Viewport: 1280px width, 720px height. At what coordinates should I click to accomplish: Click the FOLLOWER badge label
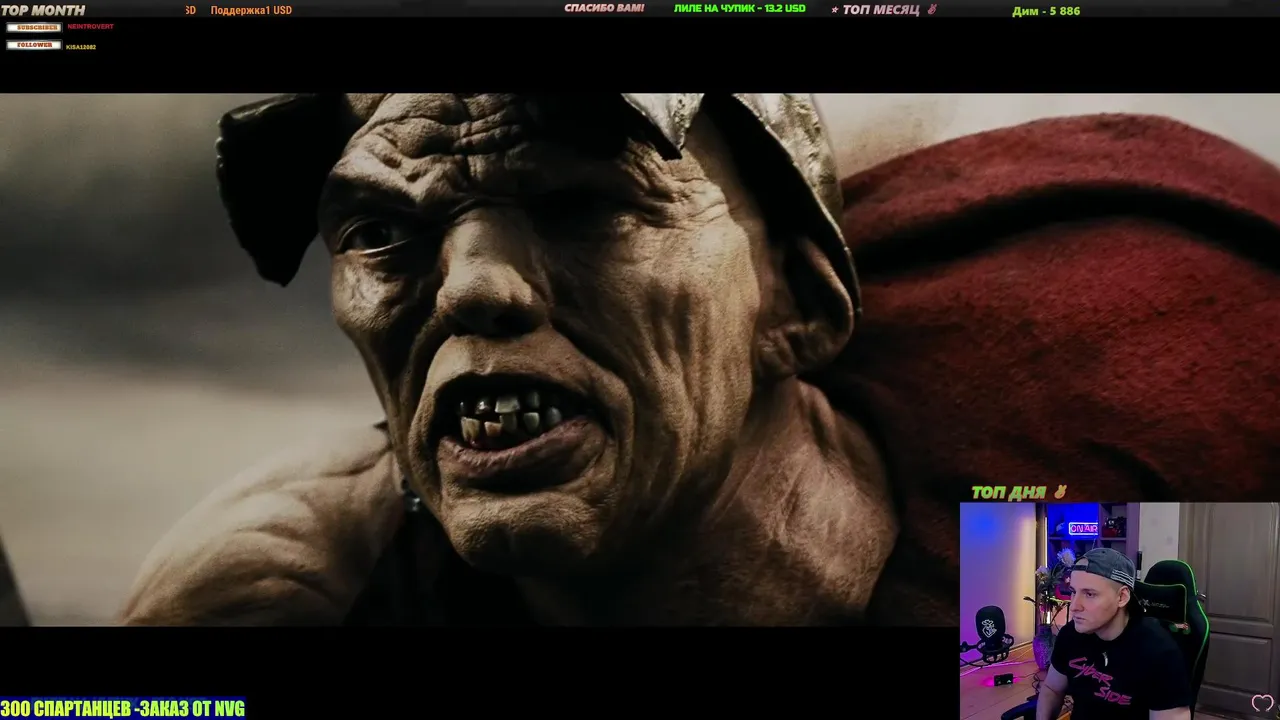tap(34, 45)
